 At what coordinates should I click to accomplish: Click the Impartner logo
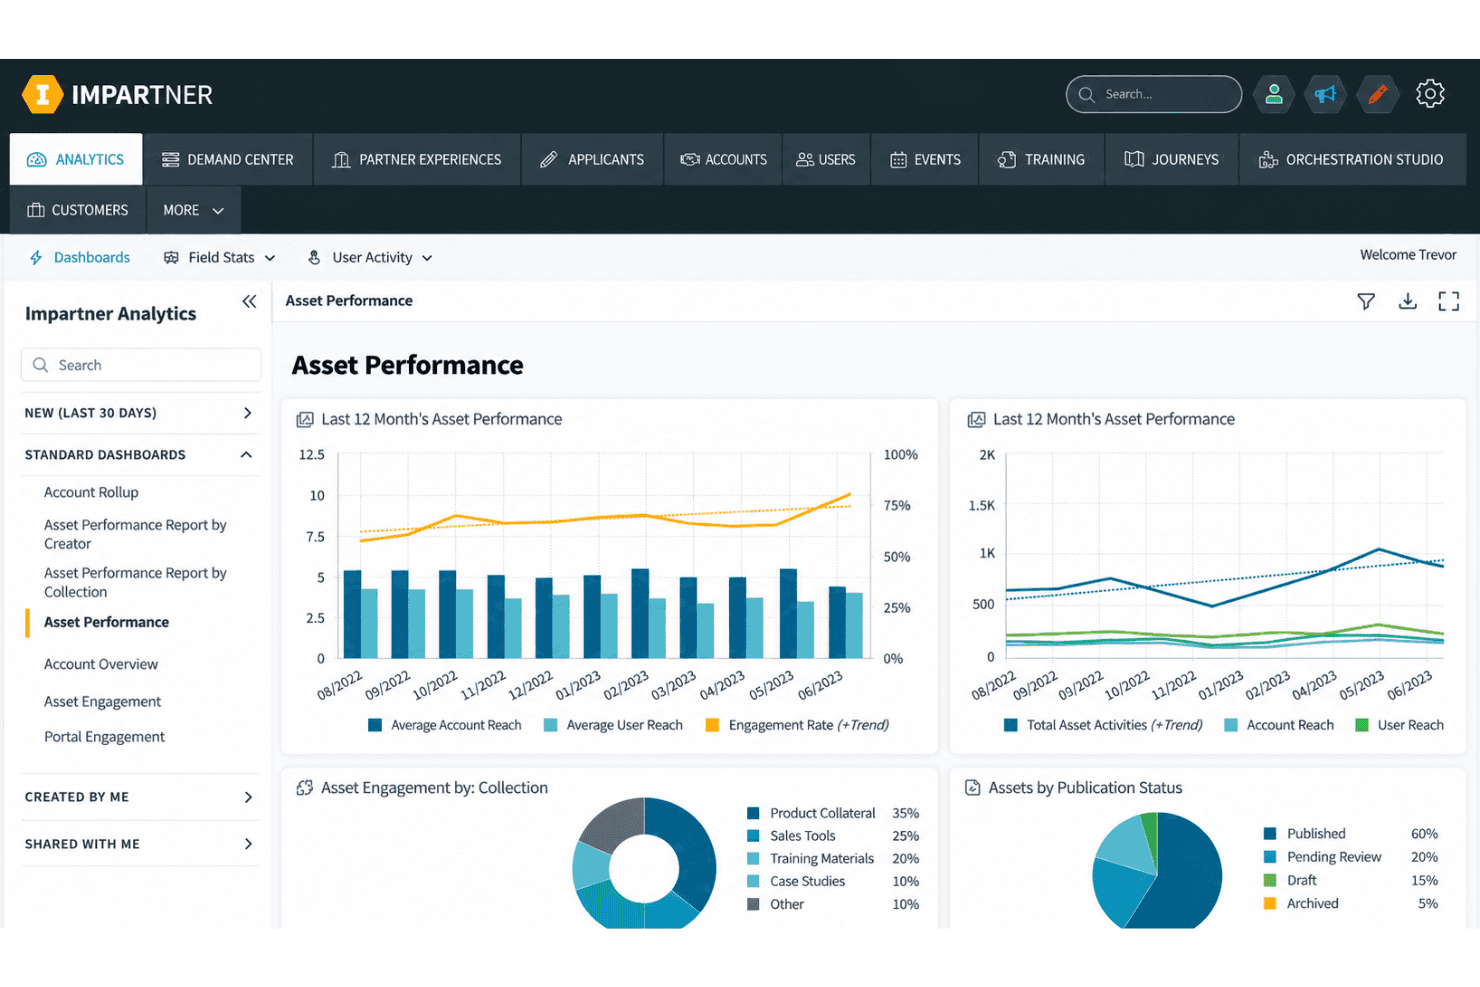coord(117,95)
